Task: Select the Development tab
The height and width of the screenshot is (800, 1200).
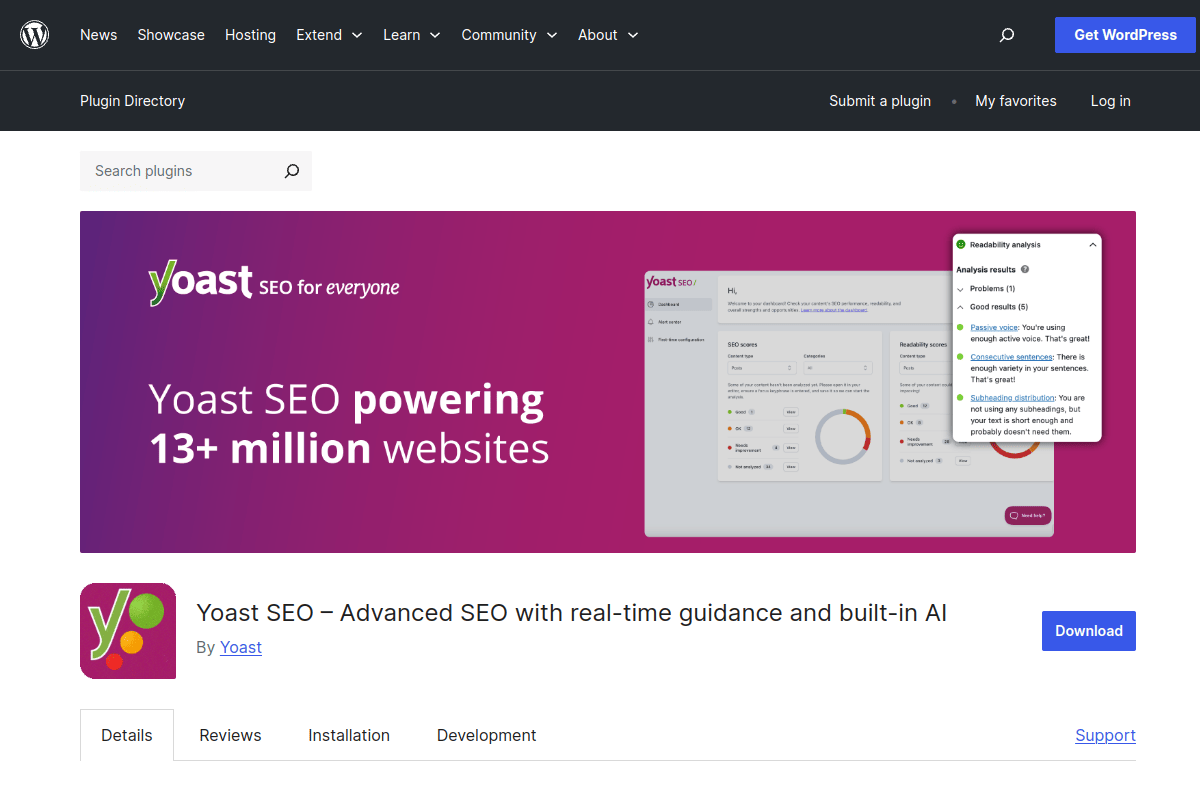Action: tap(486, 735)
